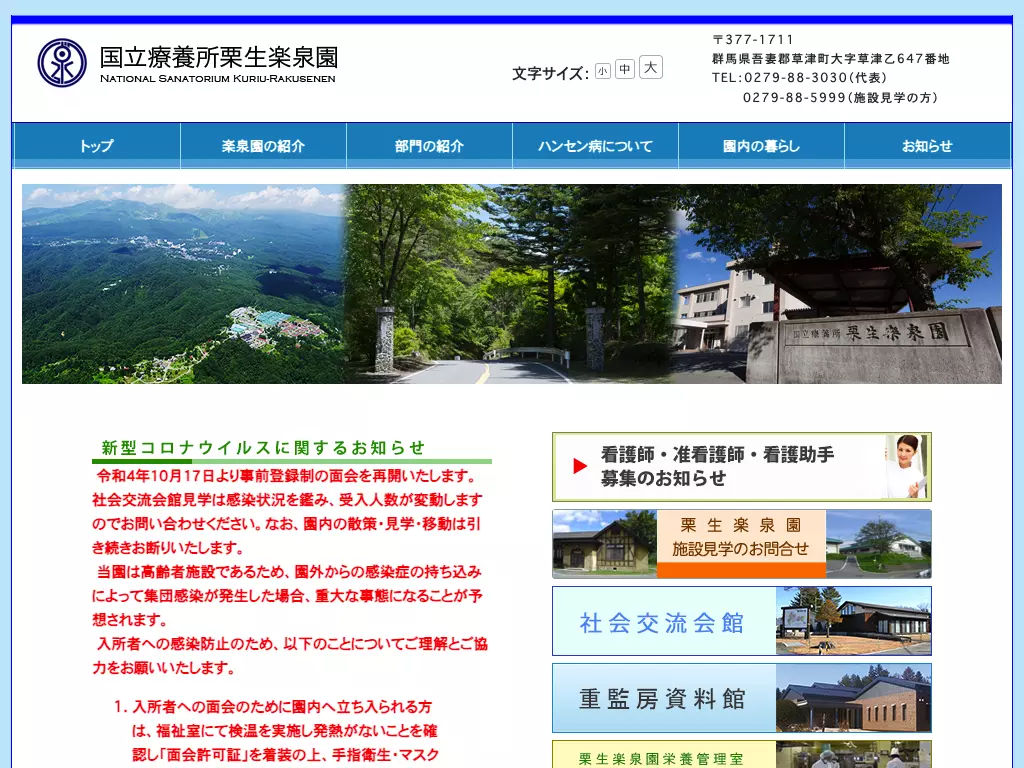Select medium text size 中 button

[625, 69]
